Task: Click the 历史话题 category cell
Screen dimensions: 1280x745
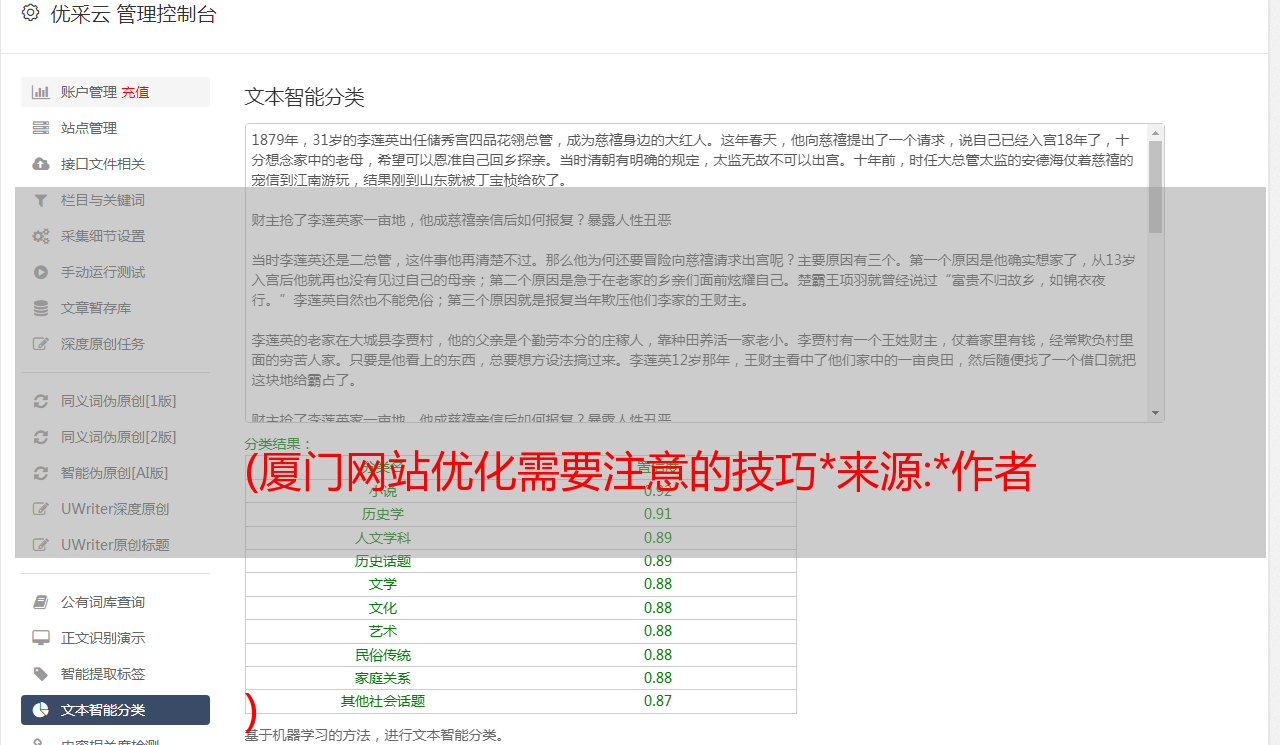Action: [x=383, y=561]
